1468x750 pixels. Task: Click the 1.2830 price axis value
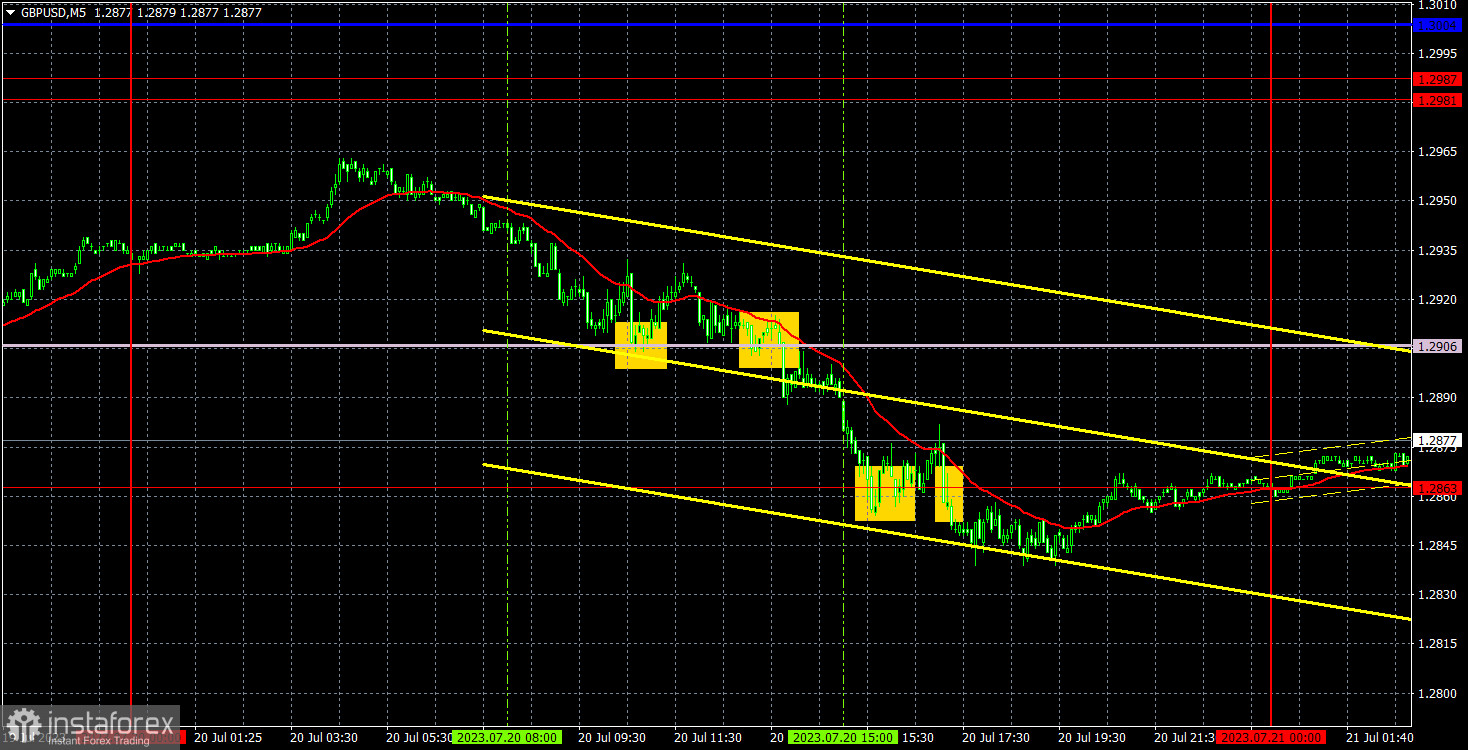[1439, 595]
